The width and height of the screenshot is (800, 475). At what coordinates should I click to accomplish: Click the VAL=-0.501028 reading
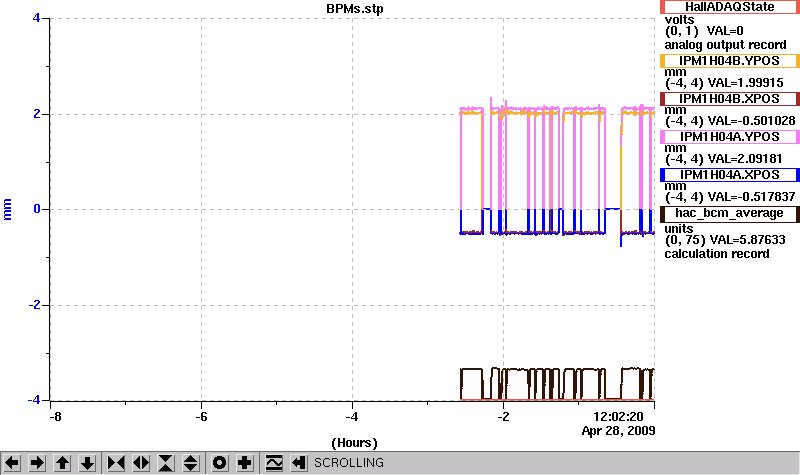pos(751,121)
